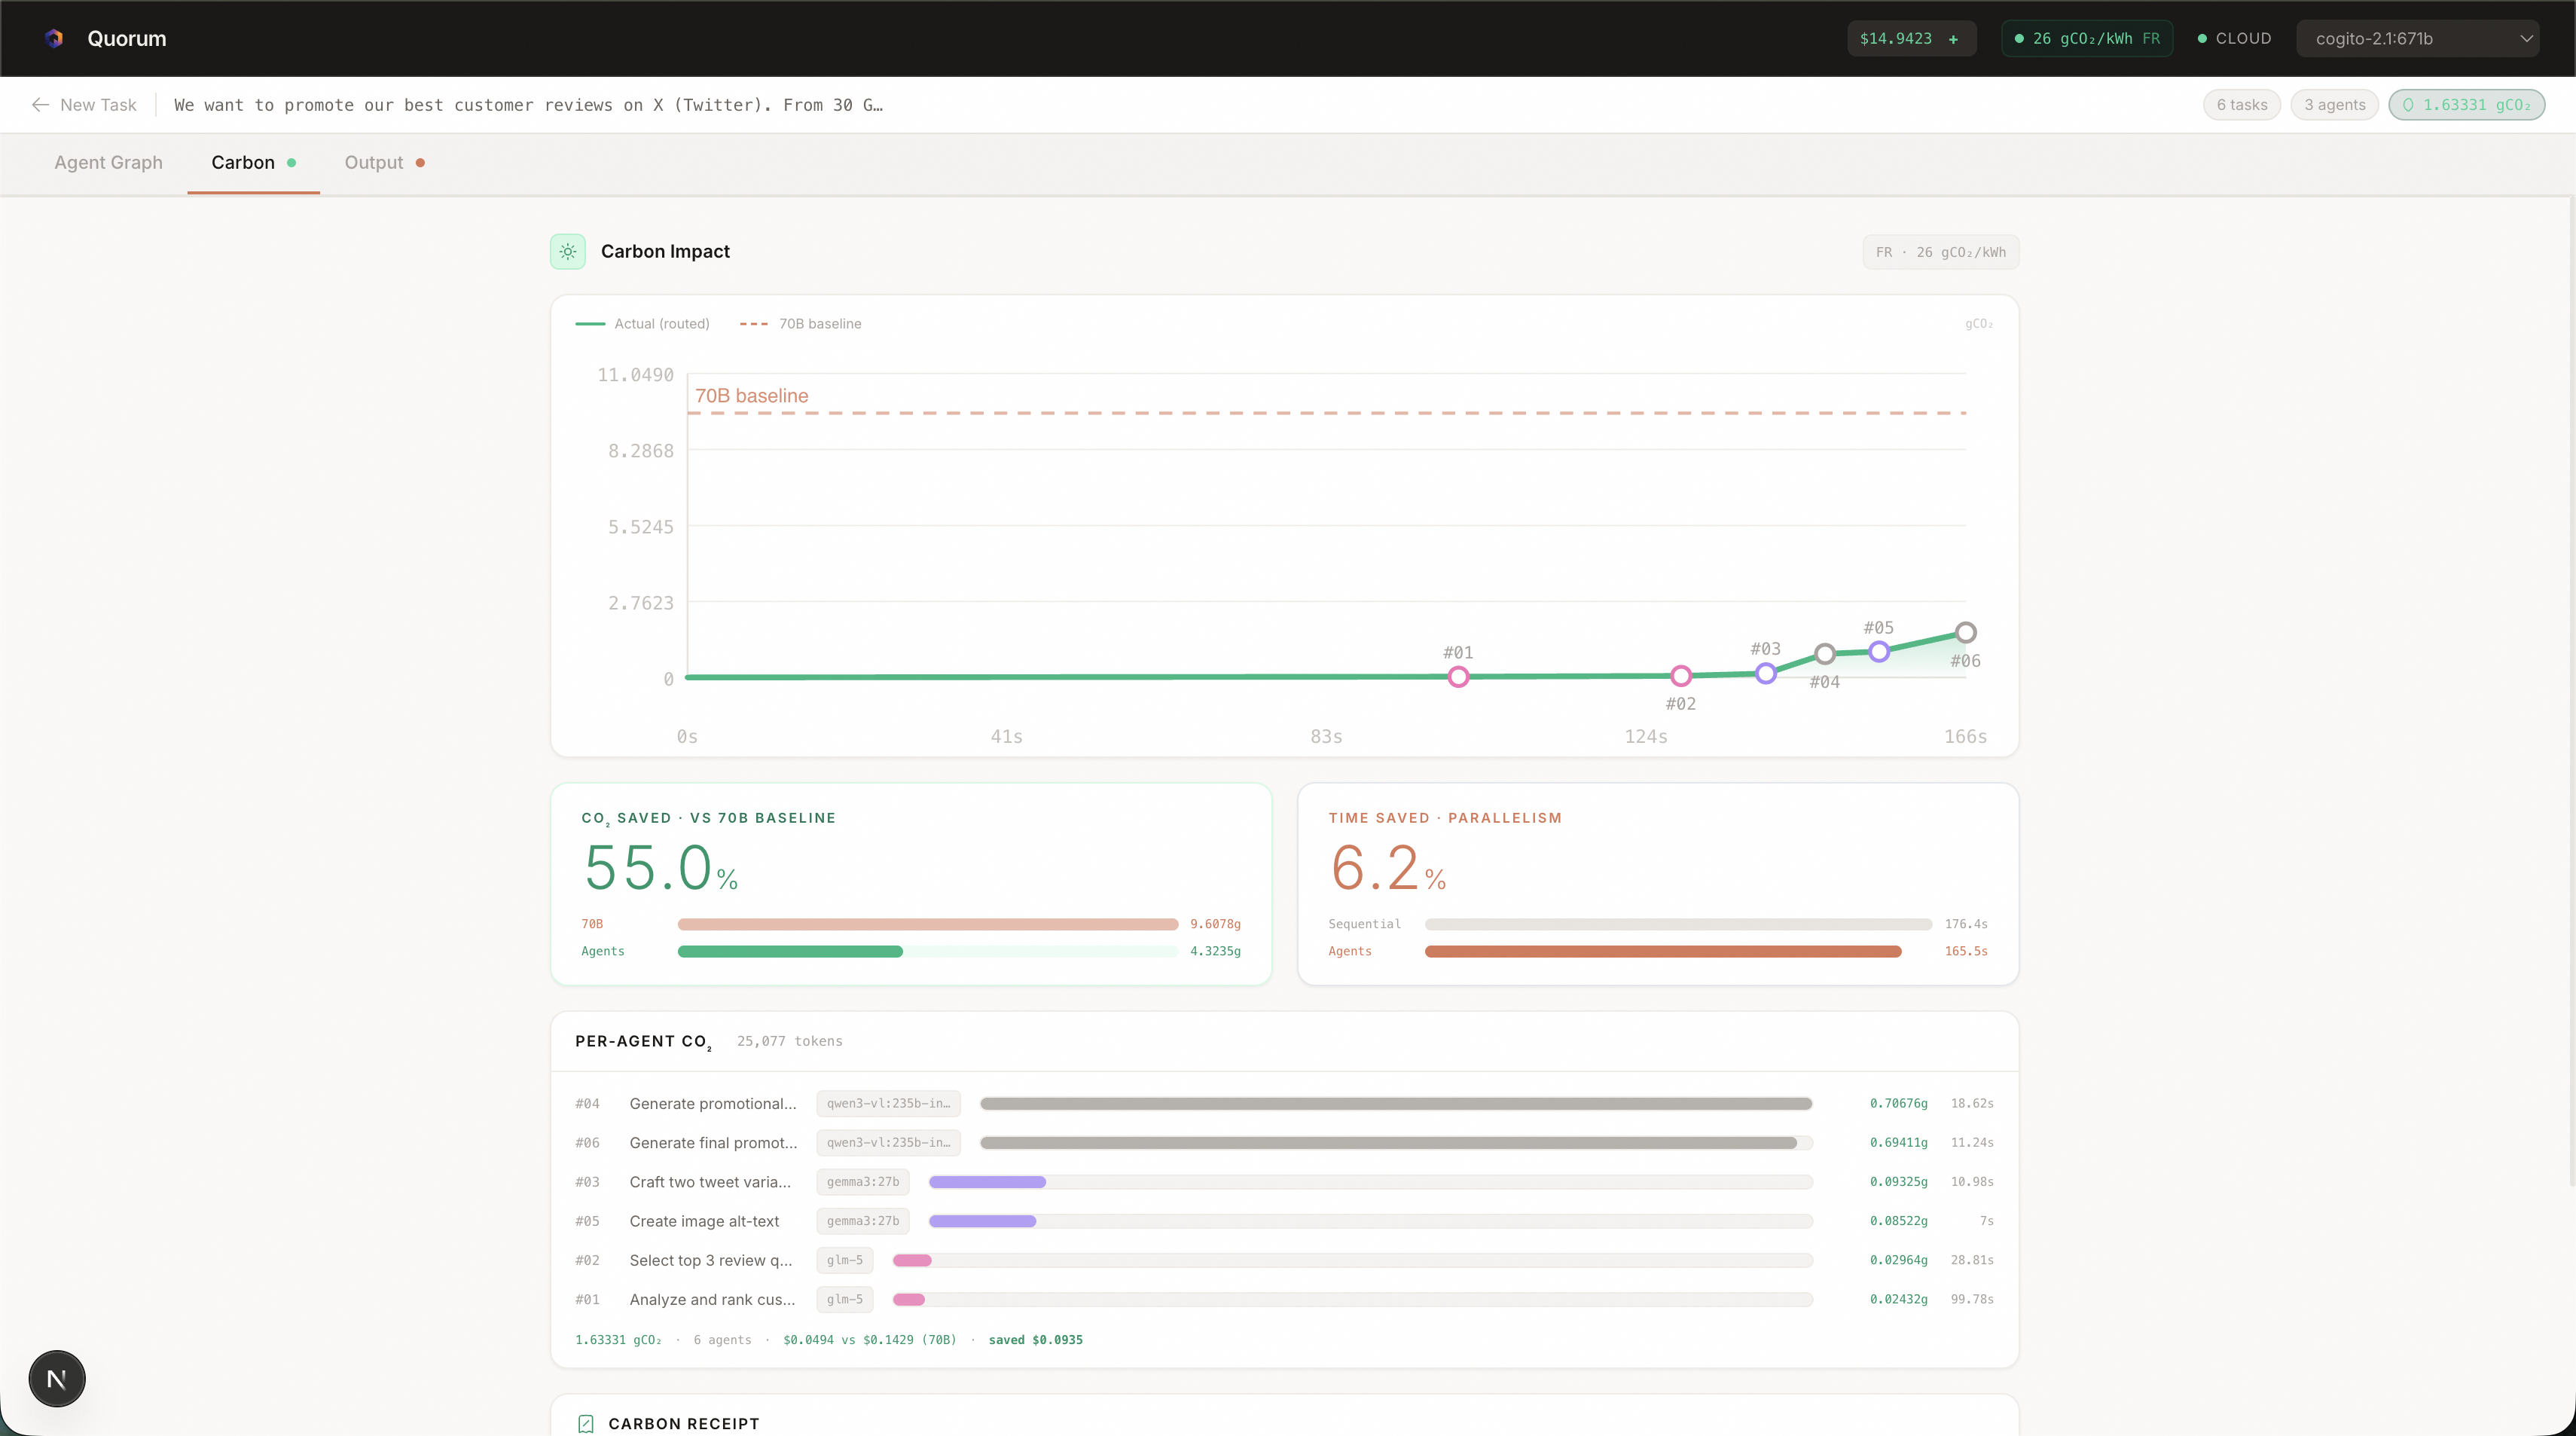Click the #04 Generate promotional CO₂ bar
The width and height of the screenshot is (2576, 1436).
(1395, 1104)
